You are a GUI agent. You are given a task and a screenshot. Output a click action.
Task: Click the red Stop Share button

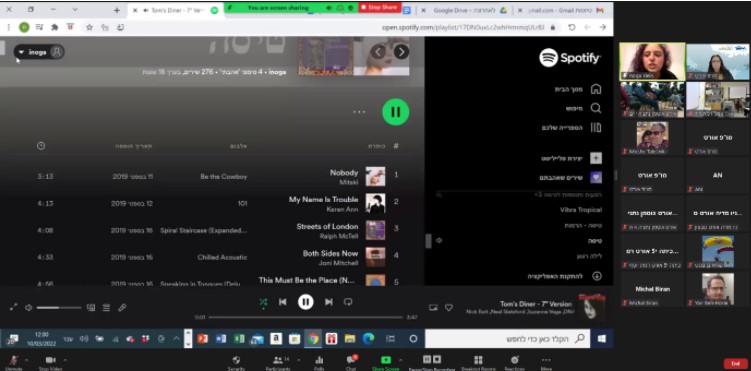point(379,7)
